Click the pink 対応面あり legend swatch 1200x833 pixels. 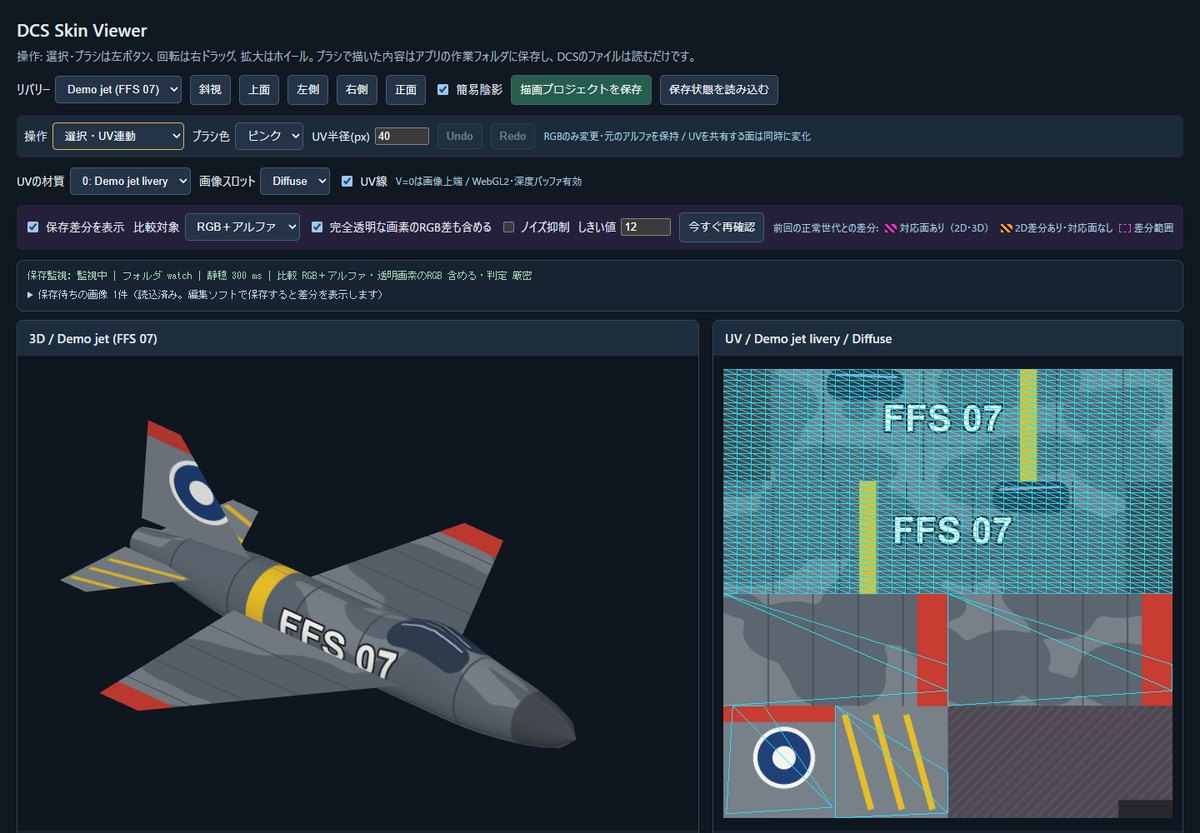point(888,228)
